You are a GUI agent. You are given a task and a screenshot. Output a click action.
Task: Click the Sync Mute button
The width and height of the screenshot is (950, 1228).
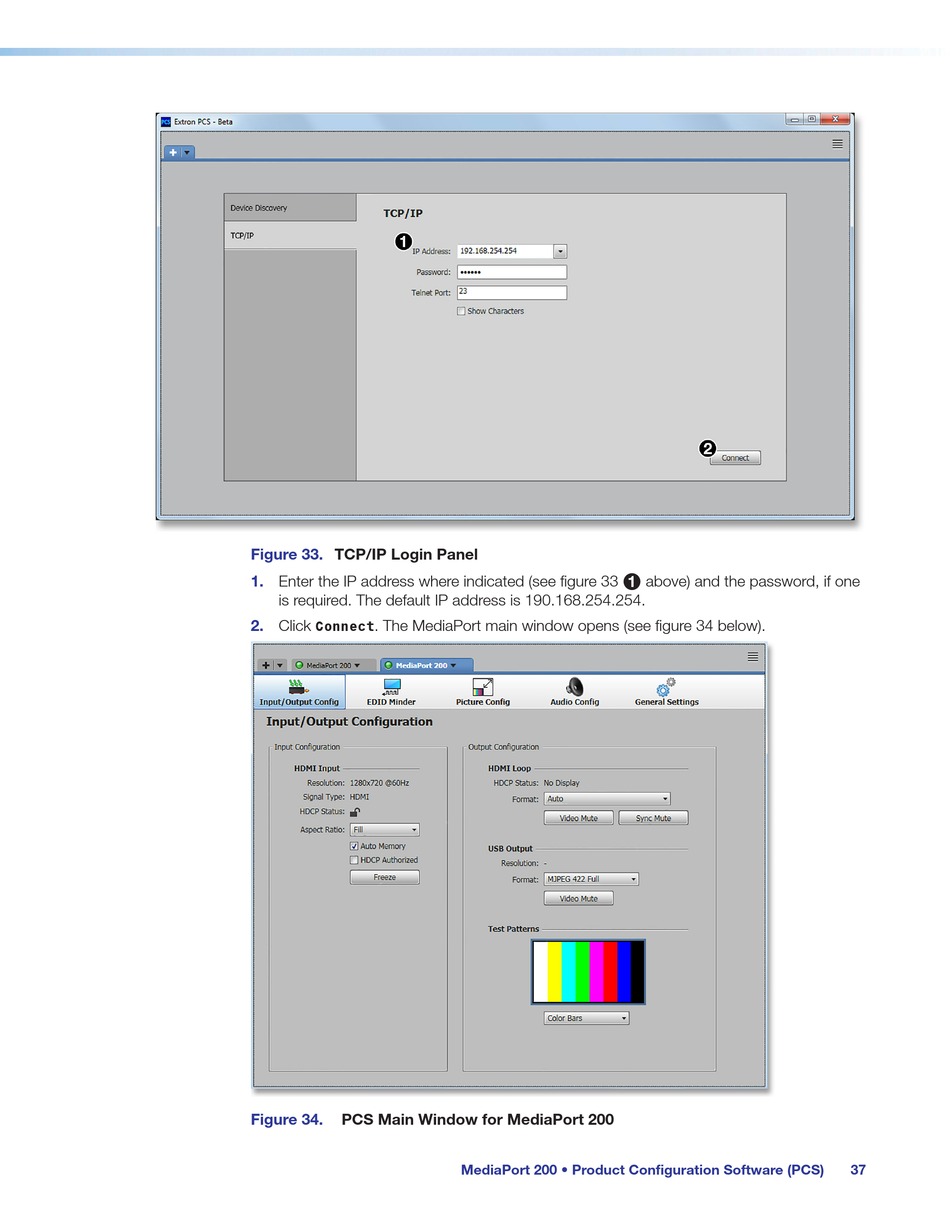654,818
